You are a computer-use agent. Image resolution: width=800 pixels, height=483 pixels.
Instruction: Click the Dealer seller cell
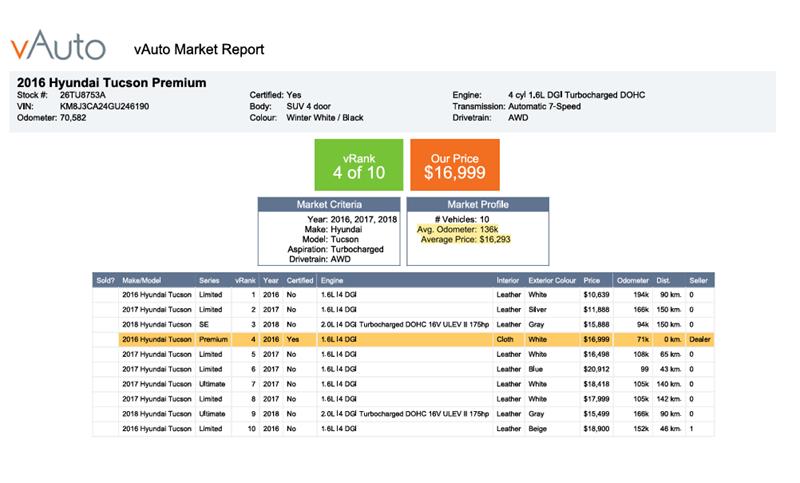click(x=699, y=339)
